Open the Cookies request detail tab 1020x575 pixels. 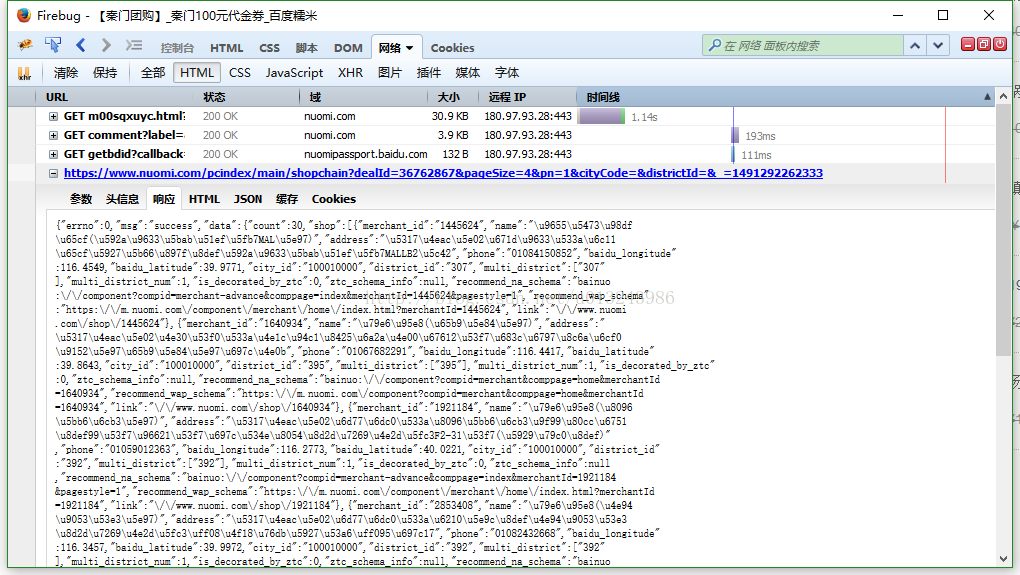pos(334,199)
